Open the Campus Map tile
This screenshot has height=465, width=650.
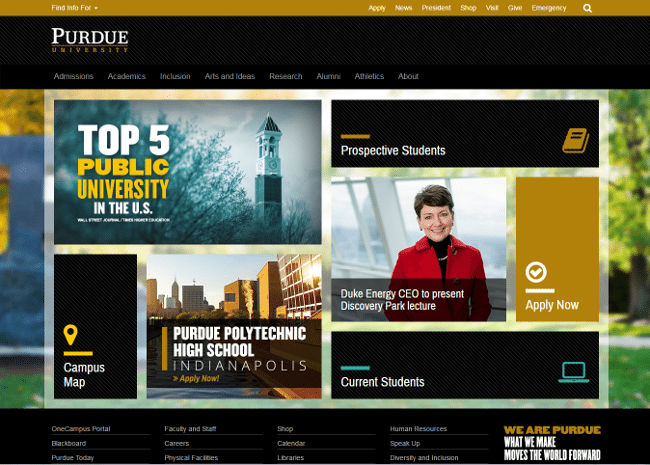[x=95, y=327]
